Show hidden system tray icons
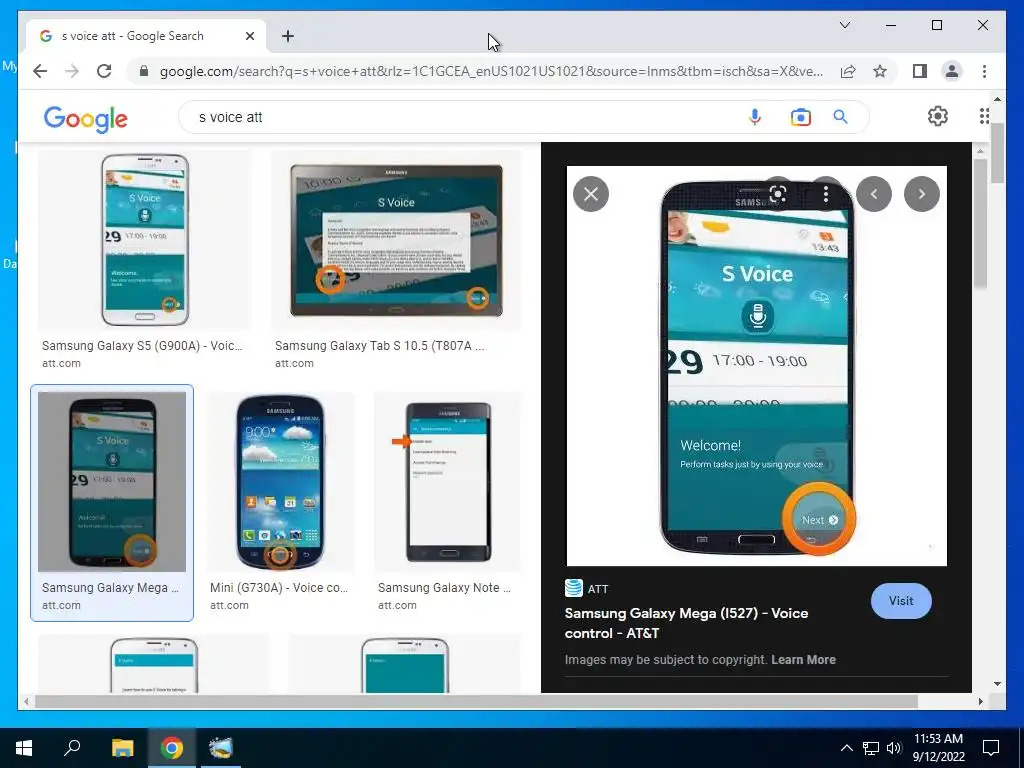The width and height of the screenshot is (1024, 768). [x=846, y=748]
